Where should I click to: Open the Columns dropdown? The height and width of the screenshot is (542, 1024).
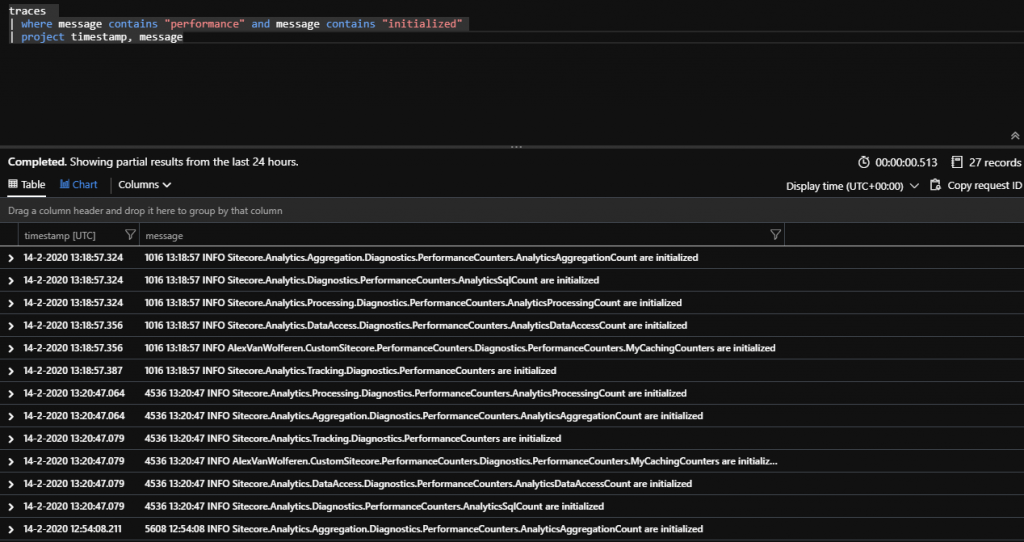click(144, 185)
